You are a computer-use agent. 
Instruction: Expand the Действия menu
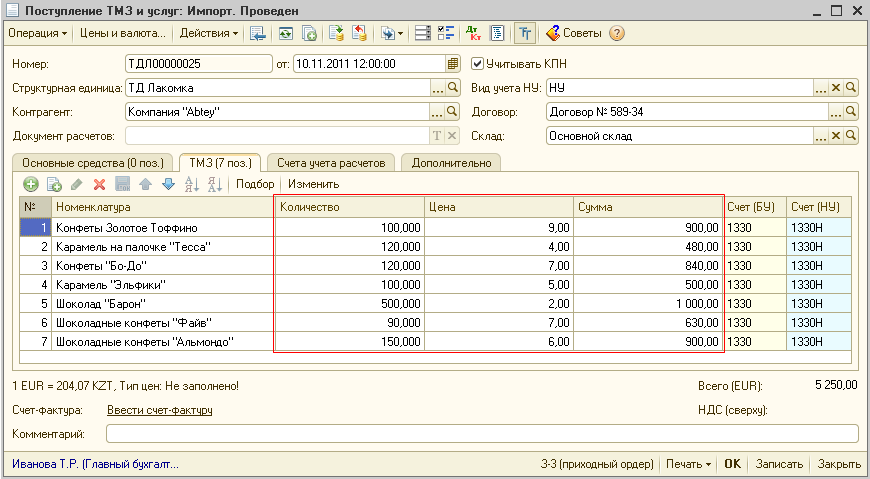pos(208,33)
